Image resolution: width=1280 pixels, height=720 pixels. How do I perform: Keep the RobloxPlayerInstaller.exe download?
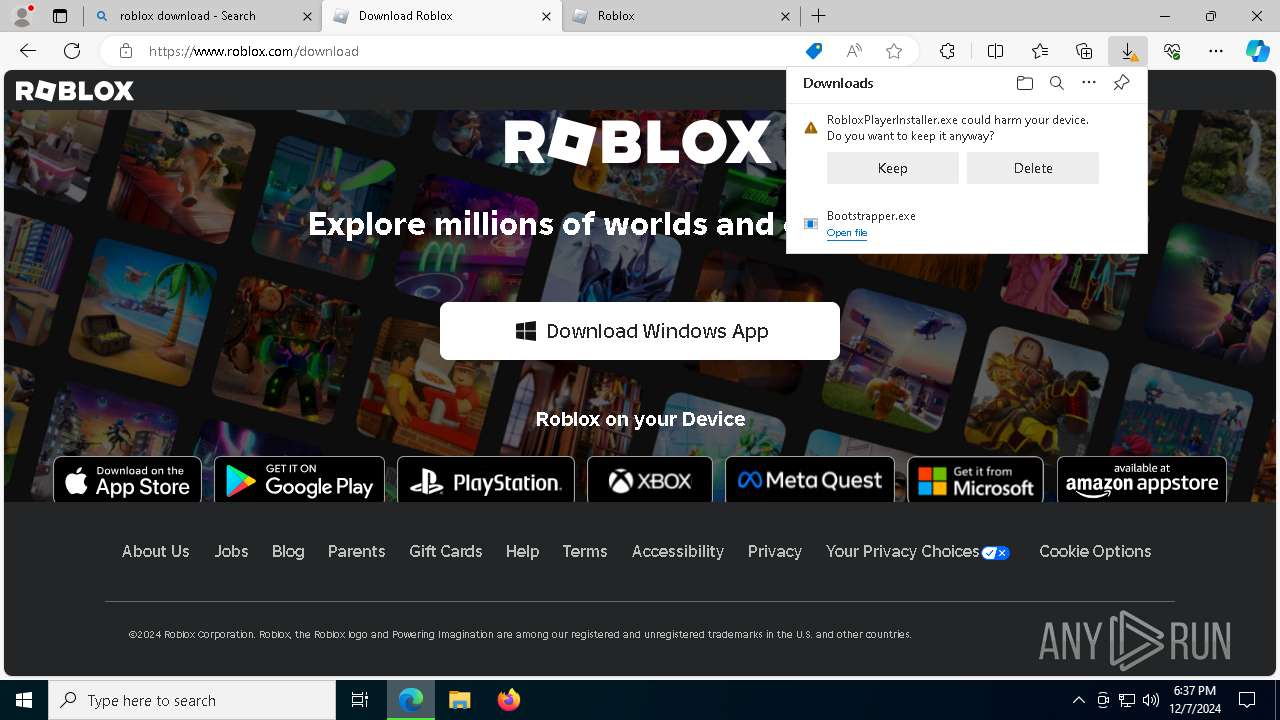click(892, 168)
